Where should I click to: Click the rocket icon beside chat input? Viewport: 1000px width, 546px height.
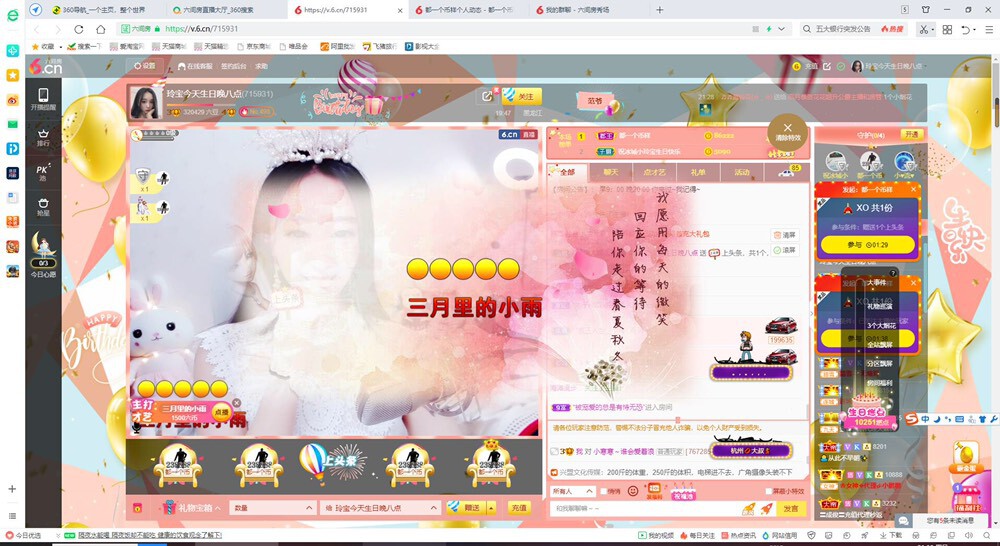(x=767, y=508)
